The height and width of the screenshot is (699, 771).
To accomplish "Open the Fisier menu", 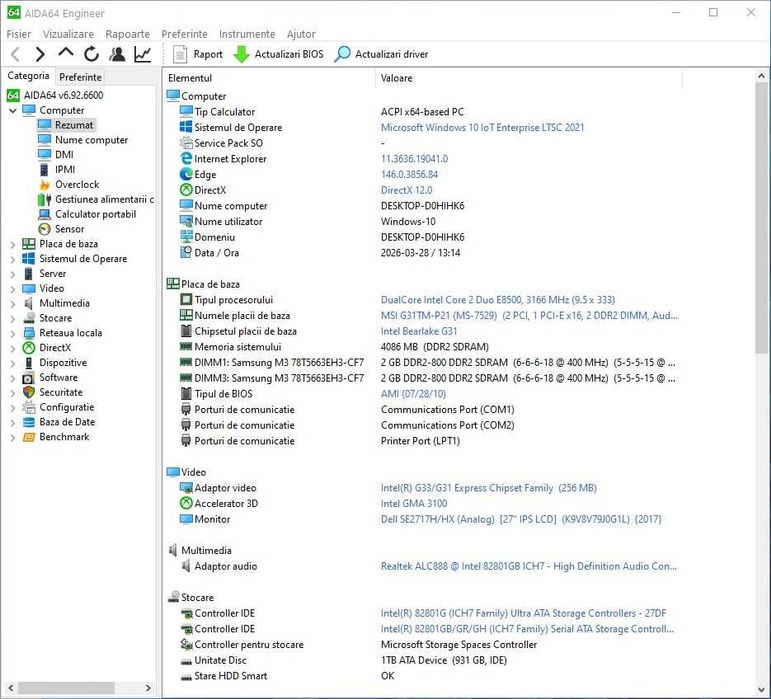I will (19, 34).
